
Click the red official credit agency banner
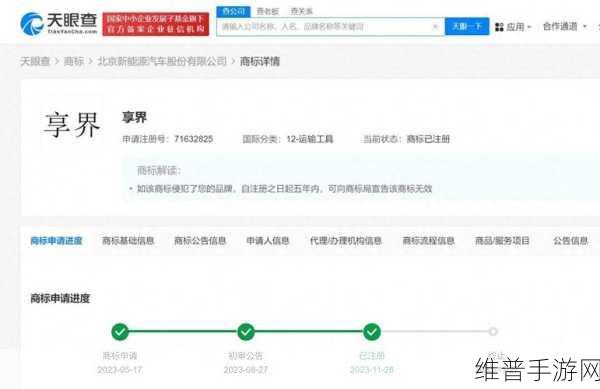[x=156, y=24]
